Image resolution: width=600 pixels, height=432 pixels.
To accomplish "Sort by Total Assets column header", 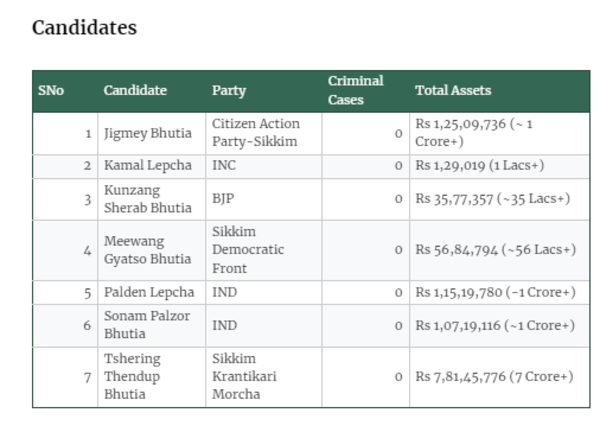I will point(453,91).
